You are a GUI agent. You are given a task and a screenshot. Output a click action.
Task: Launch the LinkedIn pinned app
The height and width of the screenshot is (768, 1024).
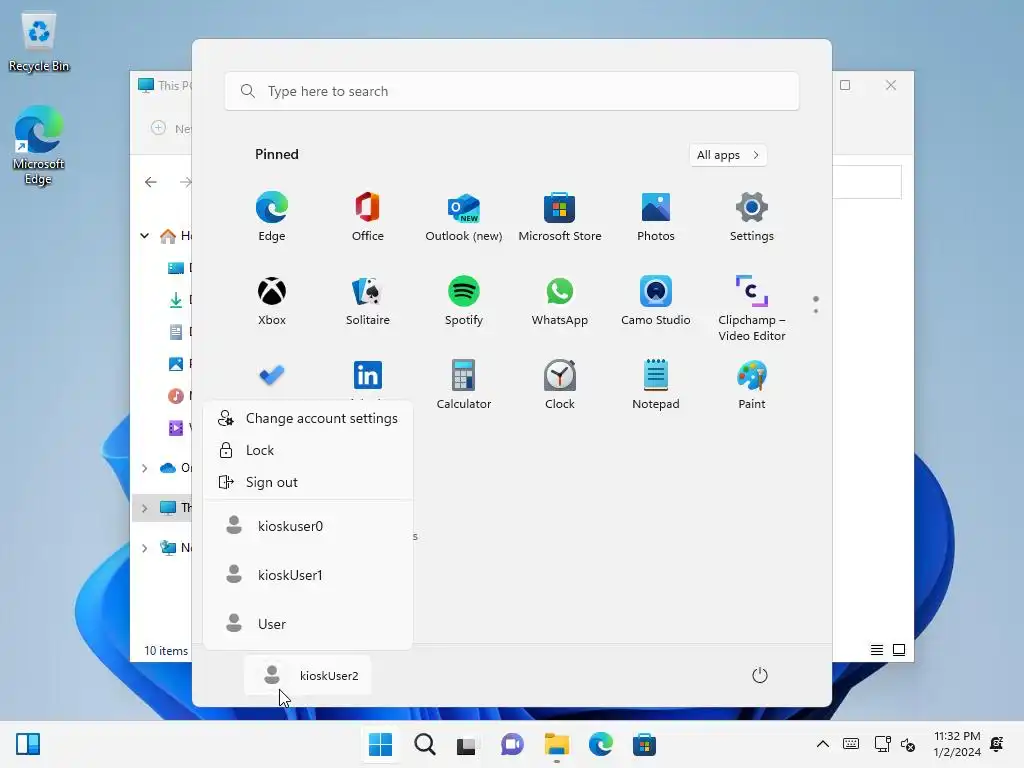368,375
